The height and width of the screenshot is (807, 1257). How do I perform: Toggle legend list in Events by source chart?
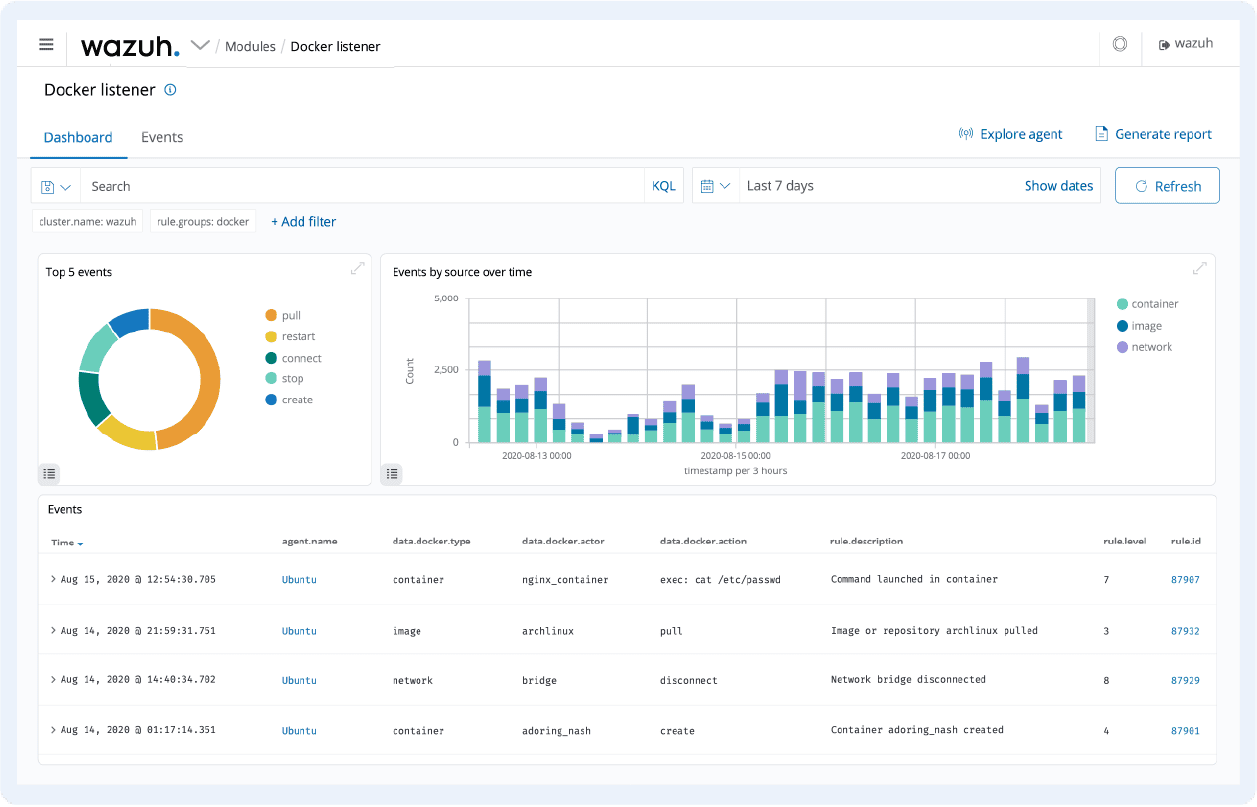(x=392, y=473)
